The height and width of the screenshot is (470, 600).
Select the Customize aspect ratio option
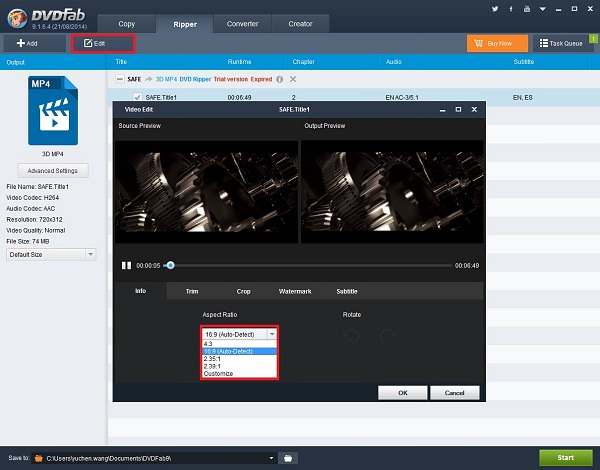(x=239, y=374)
